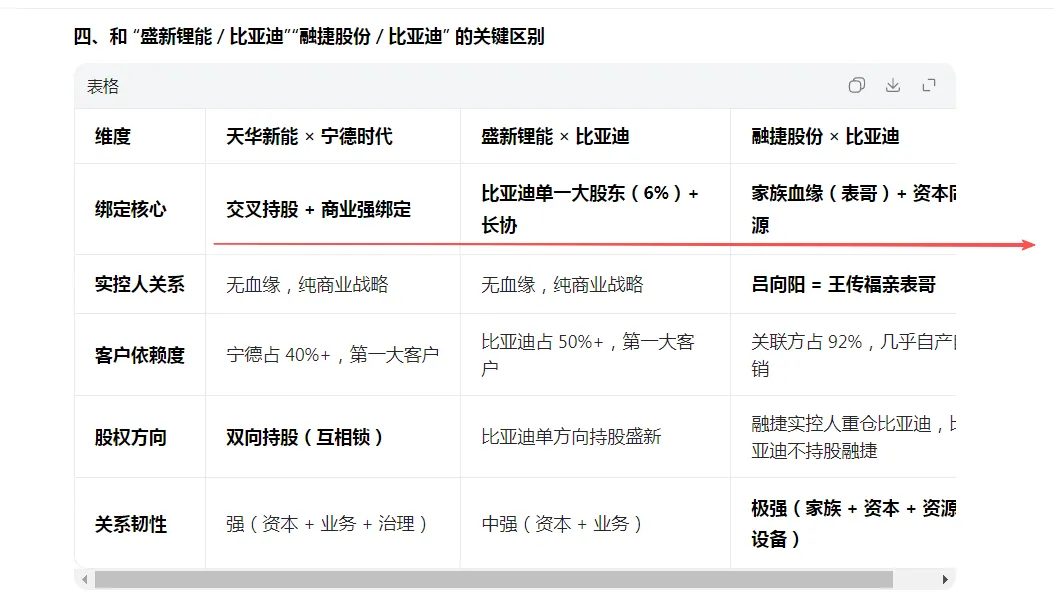This screenshot has height=609, width=1054.
Task: Click the 比亚迪占 50%+，第一大客户 cell
Action: (587, 355)
